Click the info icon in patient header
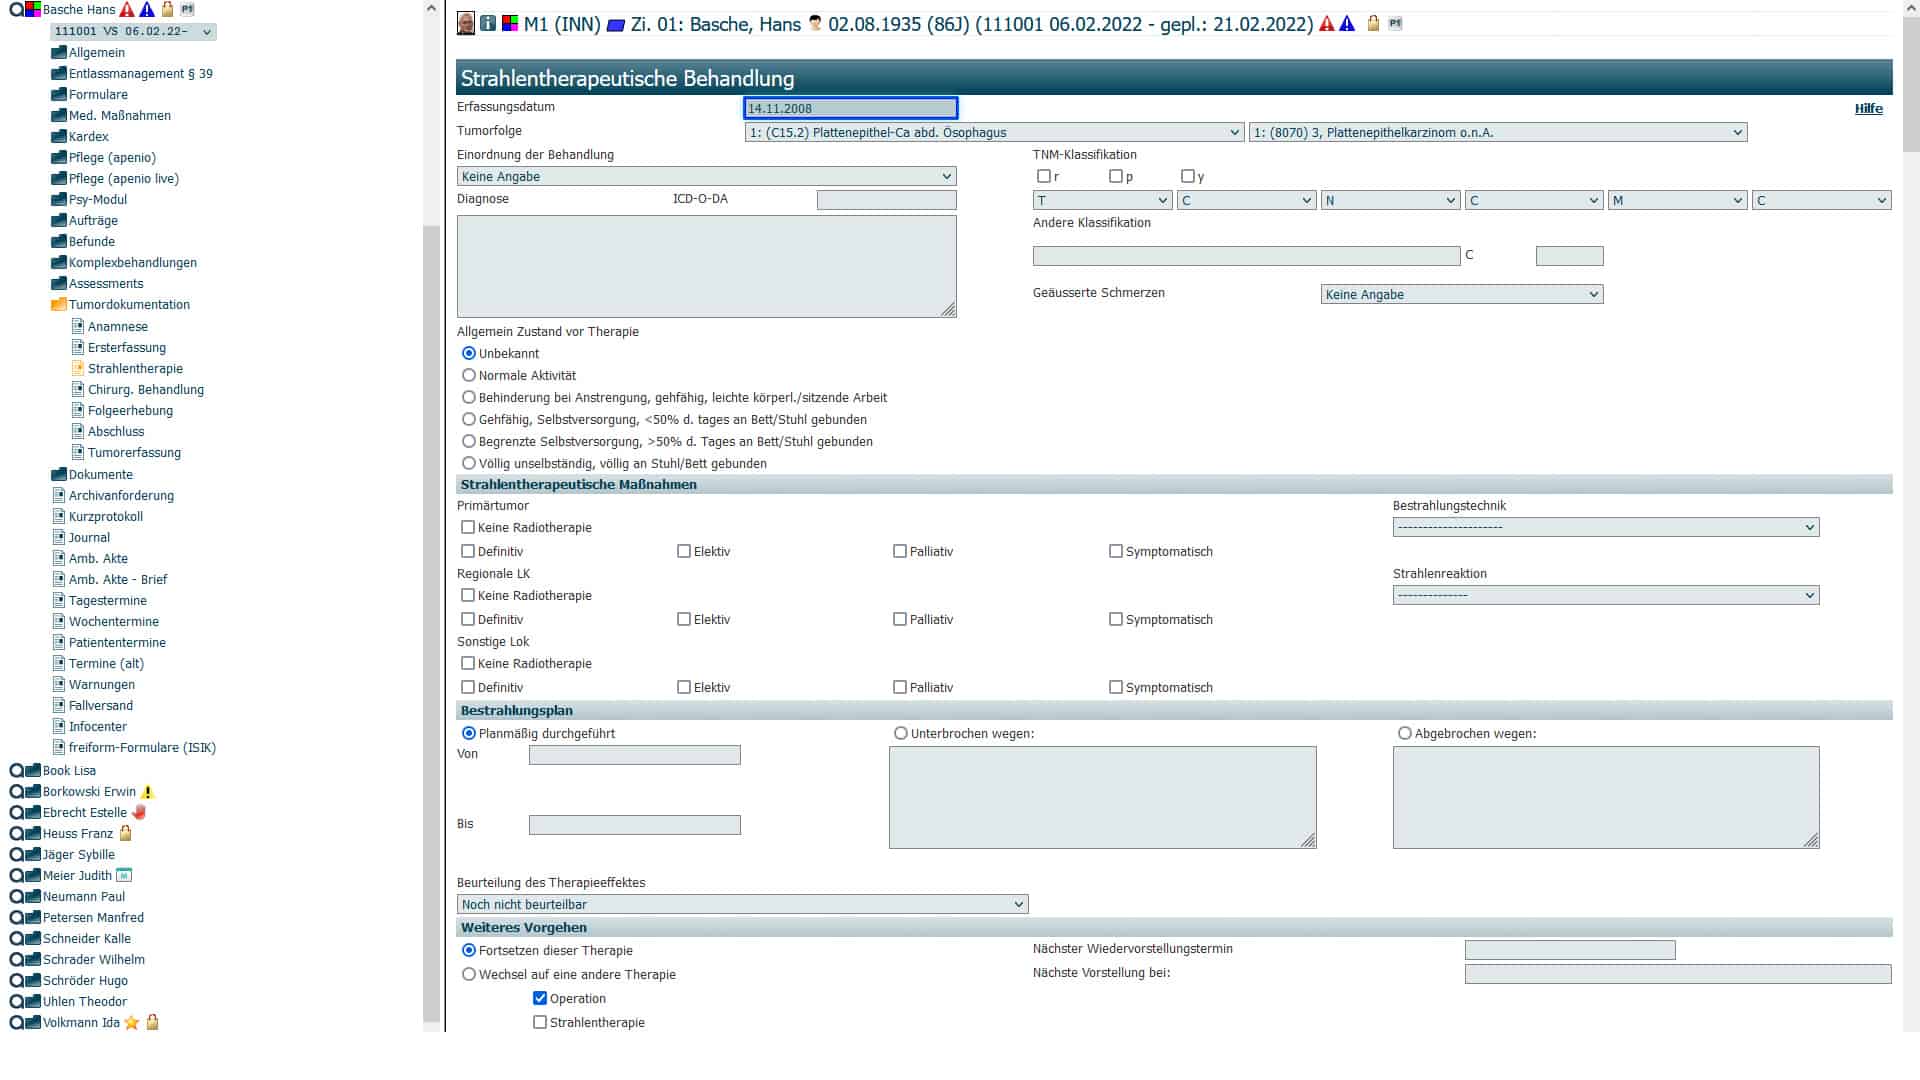This screenshot has width=1920, height=1080. (x=488, y=23)
